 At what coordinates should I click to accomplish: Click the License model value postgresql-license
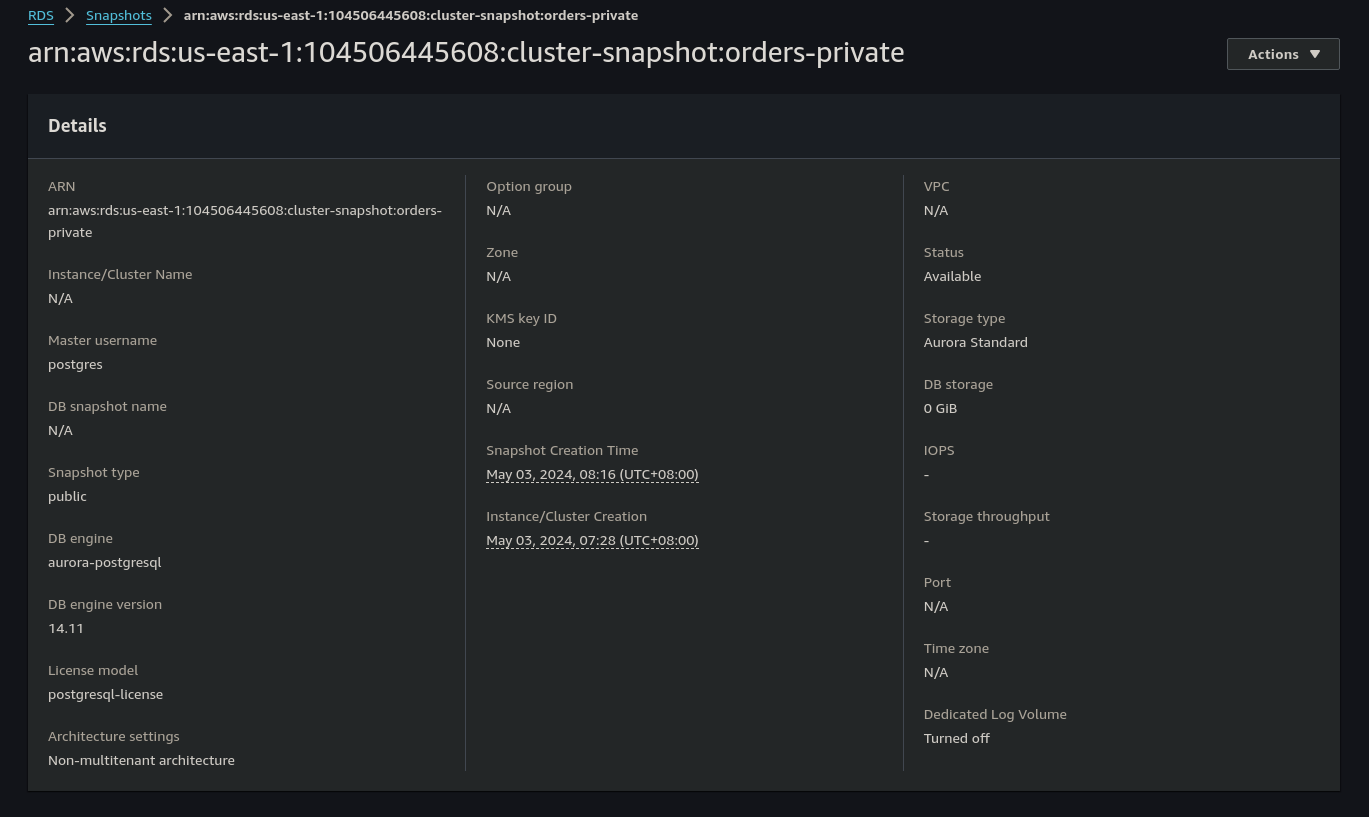point(105,695)
